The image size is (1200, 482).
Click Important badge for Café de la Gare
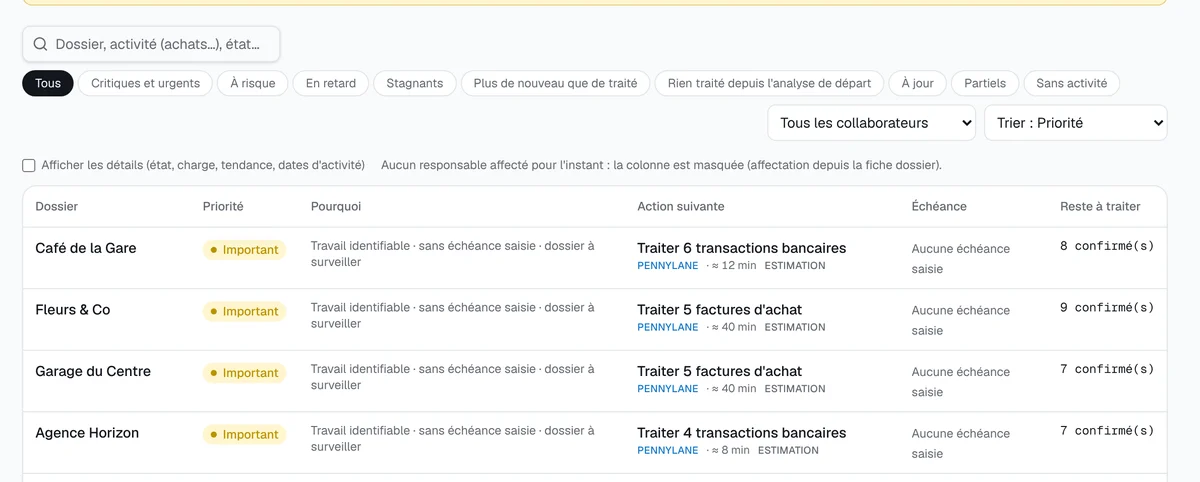244,250
